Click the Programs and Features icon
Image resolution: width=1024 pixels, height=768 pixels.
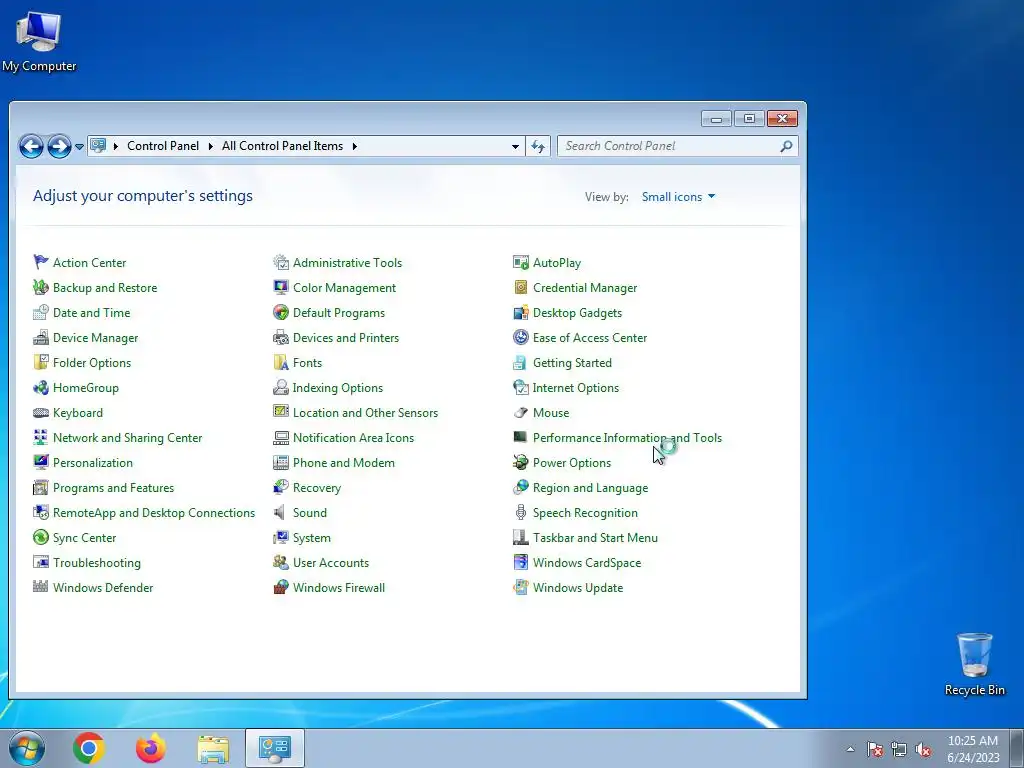40,488
